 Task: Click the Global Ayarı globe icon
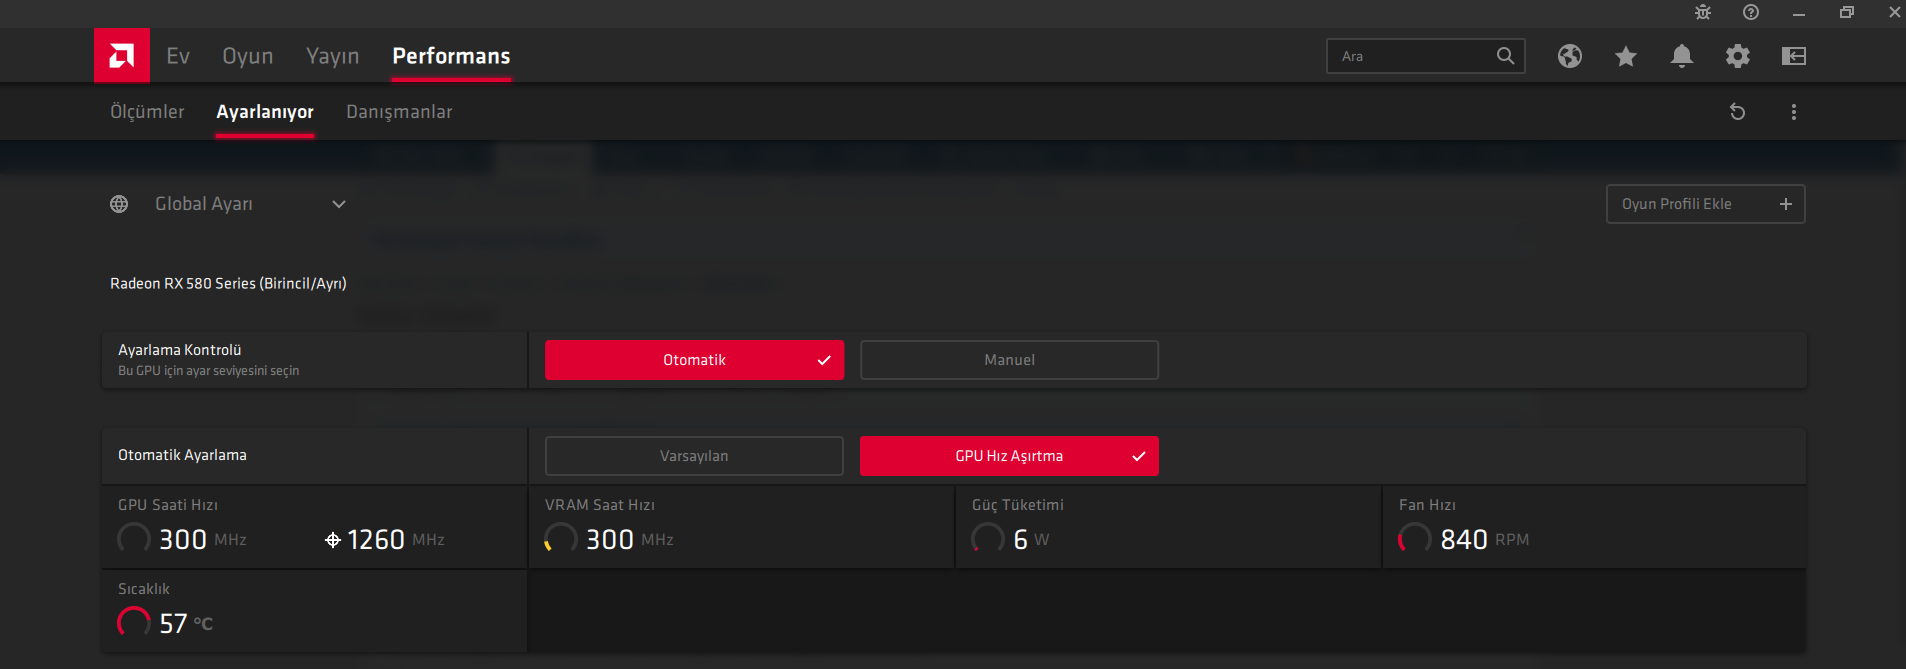point(119,204)
